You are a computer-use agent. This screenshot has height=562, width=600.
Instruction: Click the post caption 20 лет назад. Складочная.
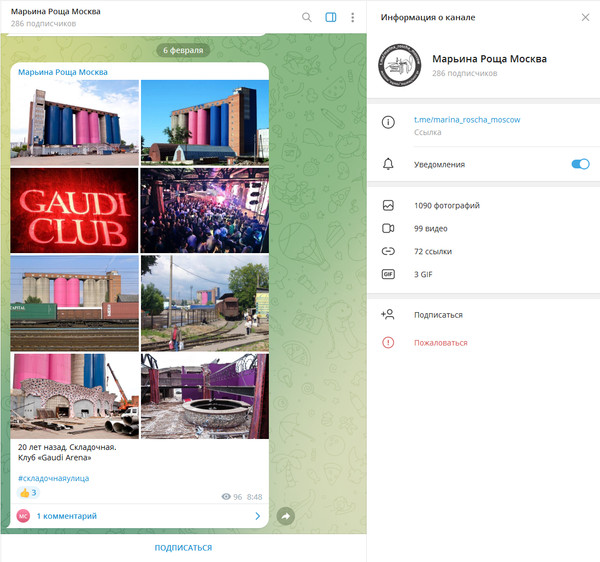pyautogui.click(x=67, y=447)
